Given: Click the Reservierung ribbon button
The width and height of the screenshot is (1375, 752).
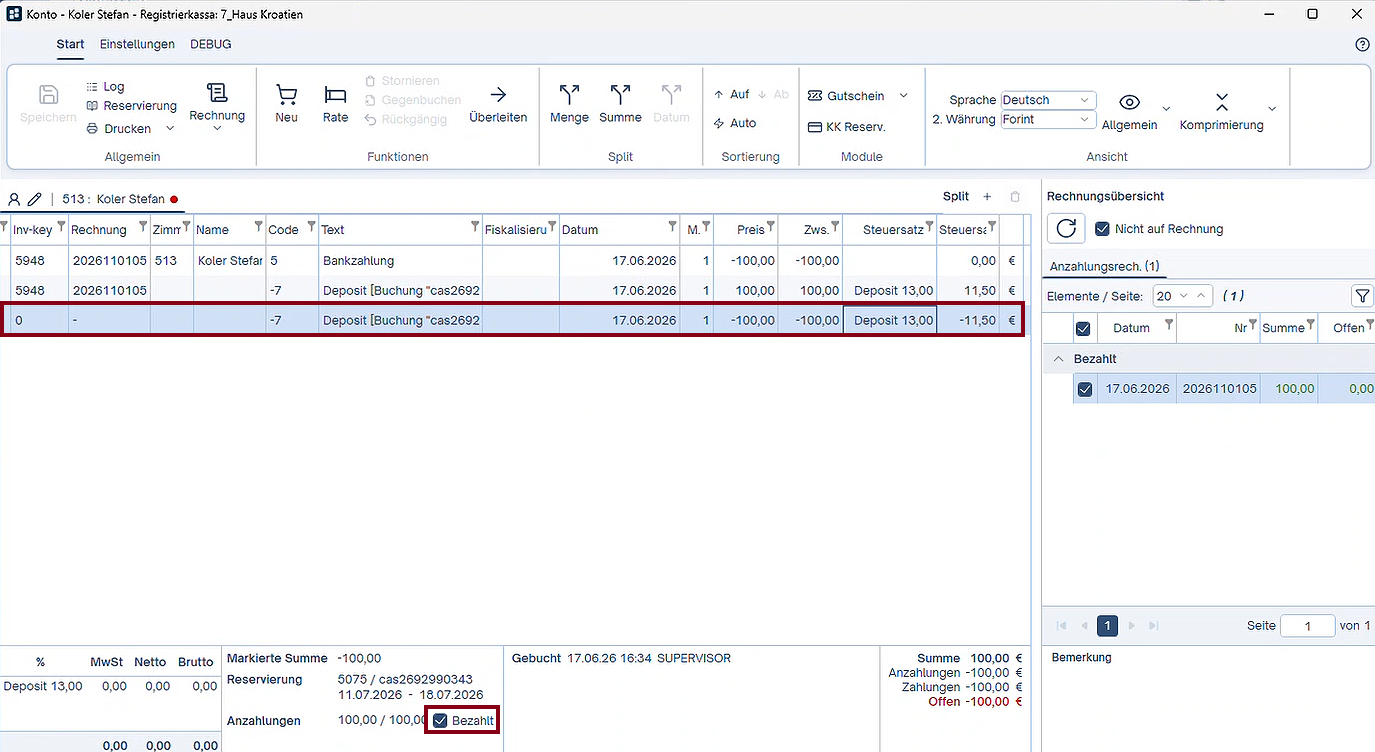Looking at the screenshot, I should [131, 106].
